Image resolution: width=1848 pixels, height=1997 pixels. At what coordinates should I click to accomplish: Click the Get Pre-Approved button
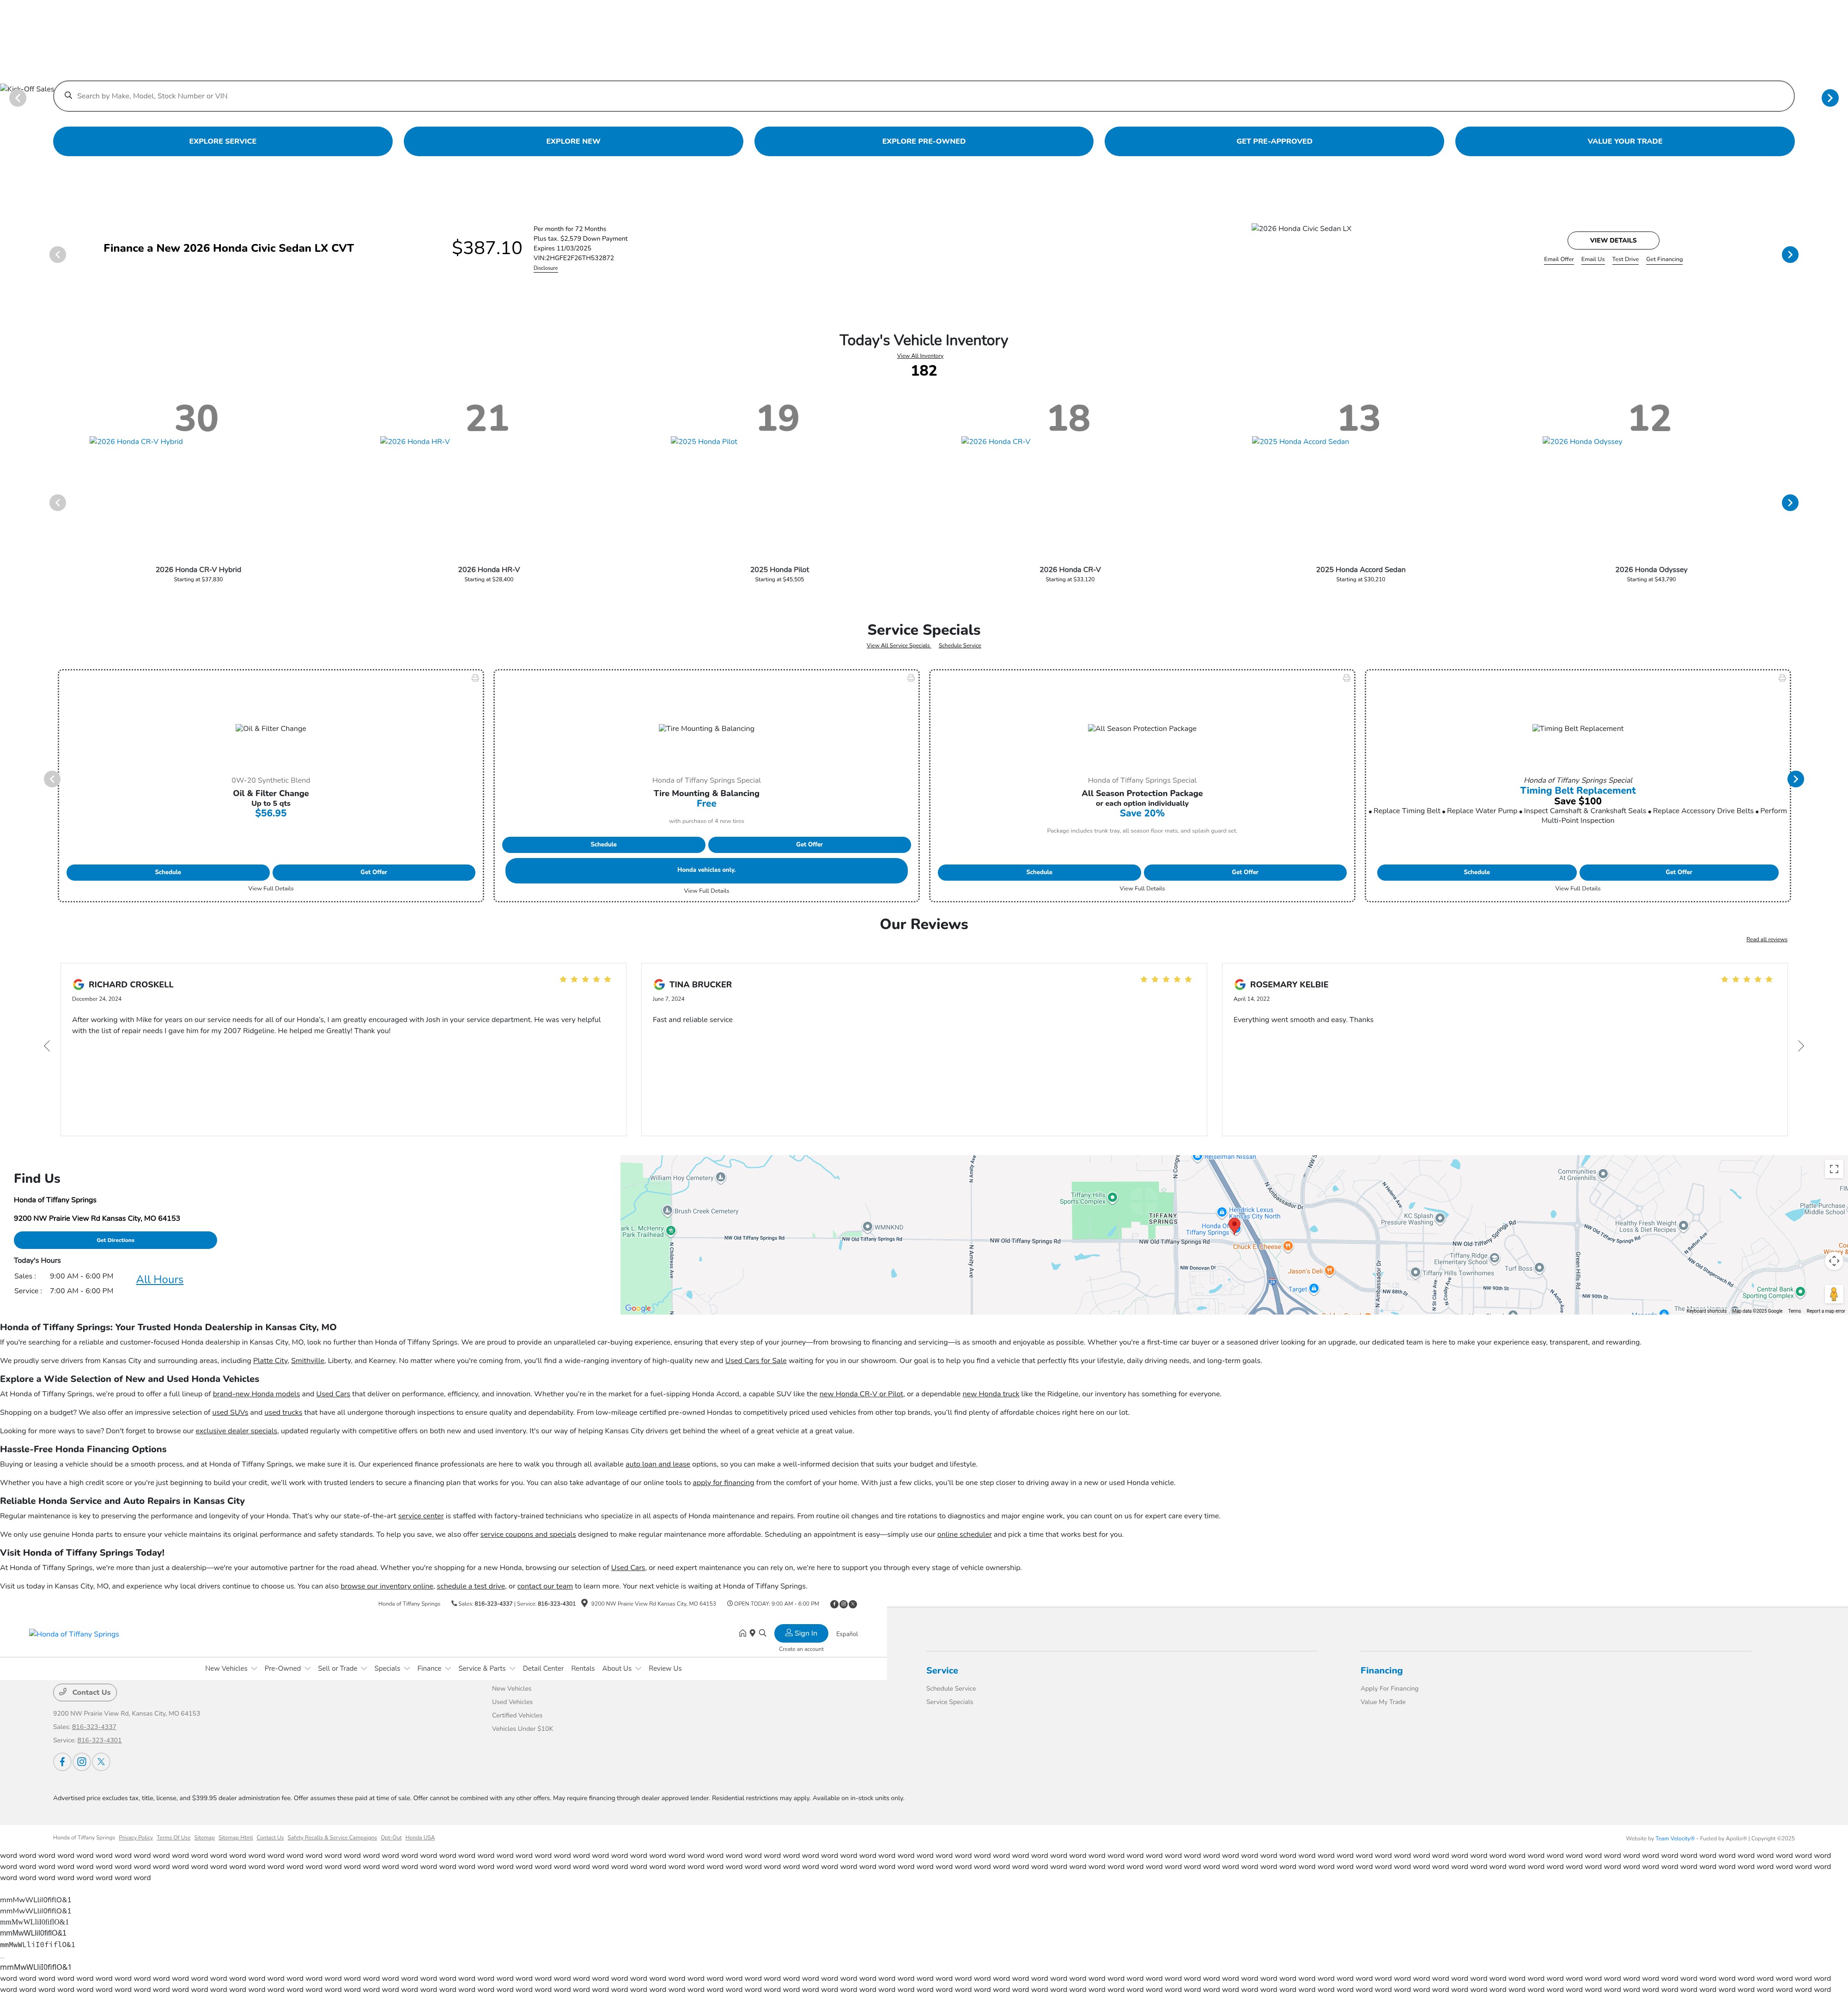1274,141
